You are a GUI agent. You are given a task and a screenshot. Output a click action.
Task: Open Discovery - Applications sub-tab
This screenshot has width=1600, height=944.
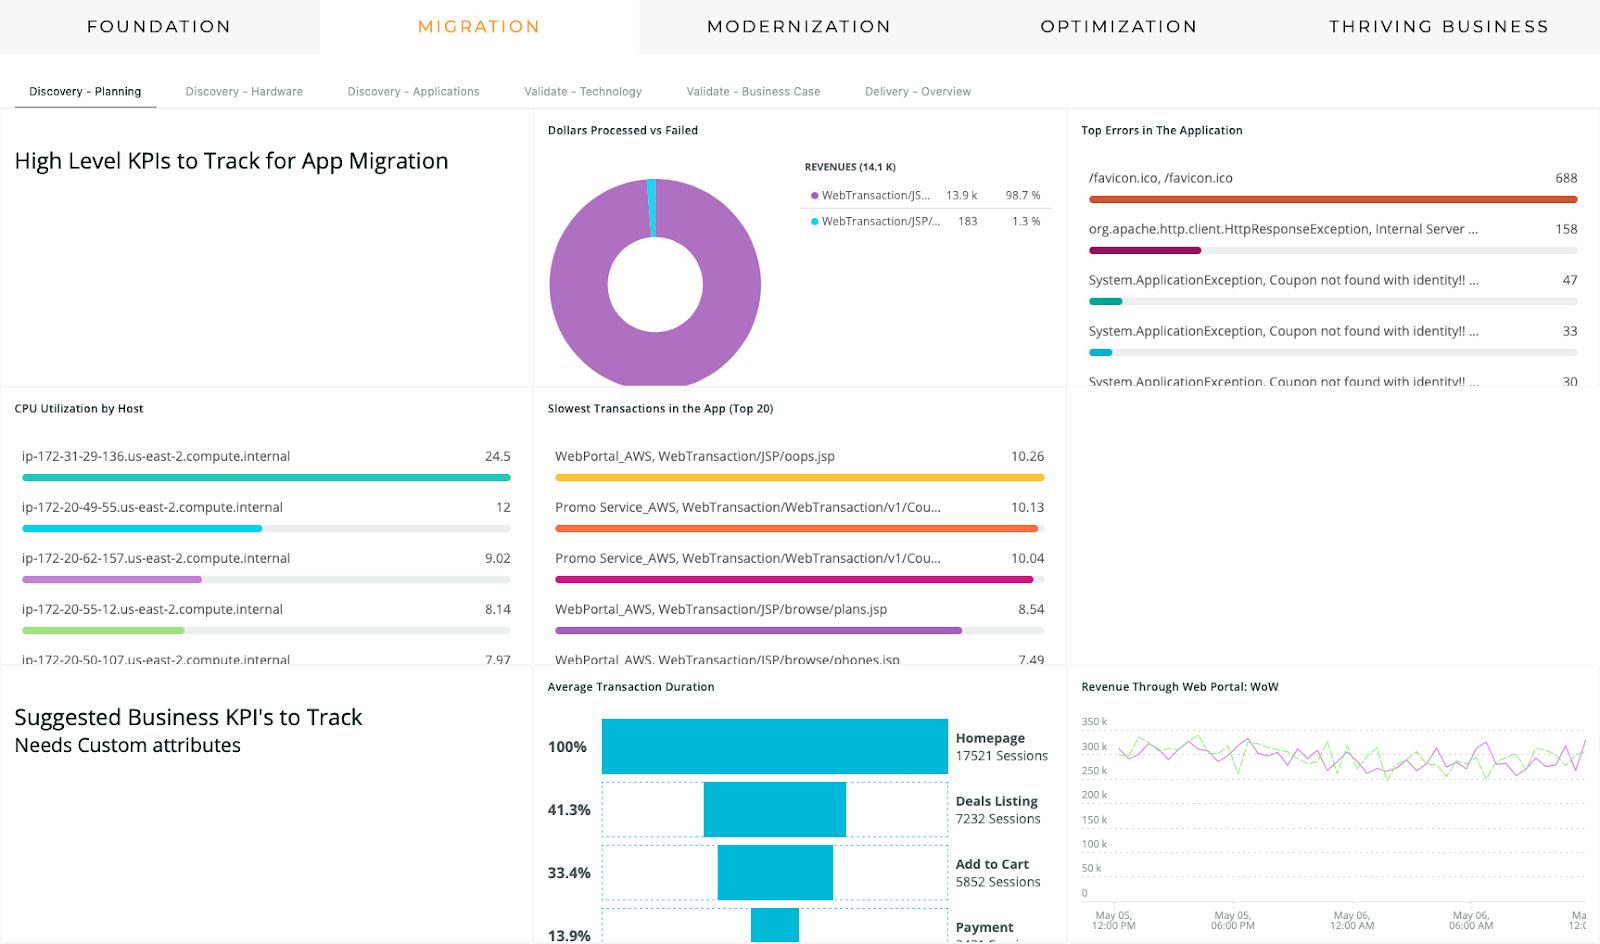tap(413, 91)
